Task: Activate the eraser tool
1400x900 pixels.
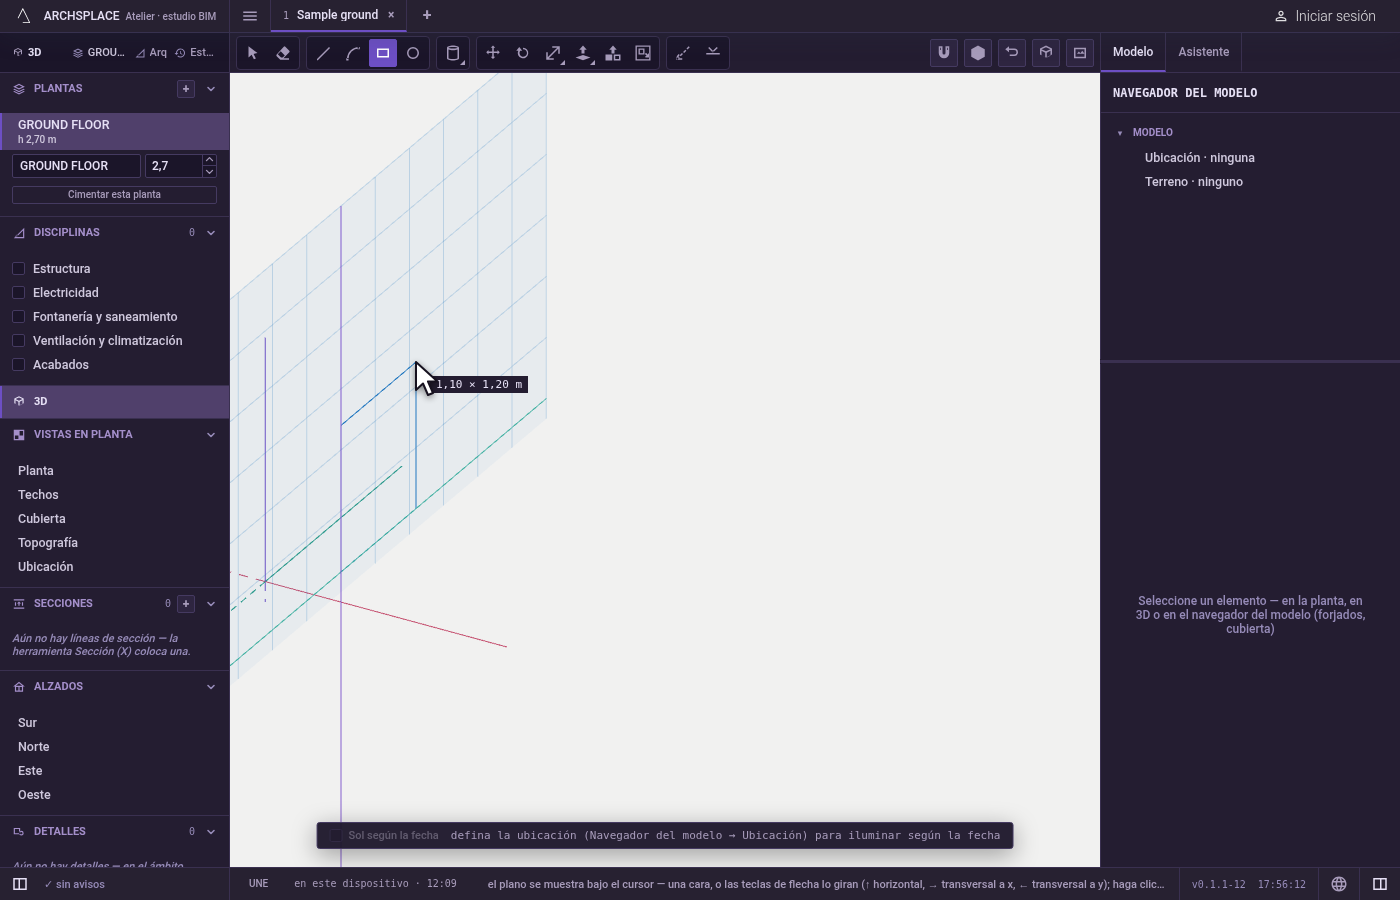Action: click(283, 53)
